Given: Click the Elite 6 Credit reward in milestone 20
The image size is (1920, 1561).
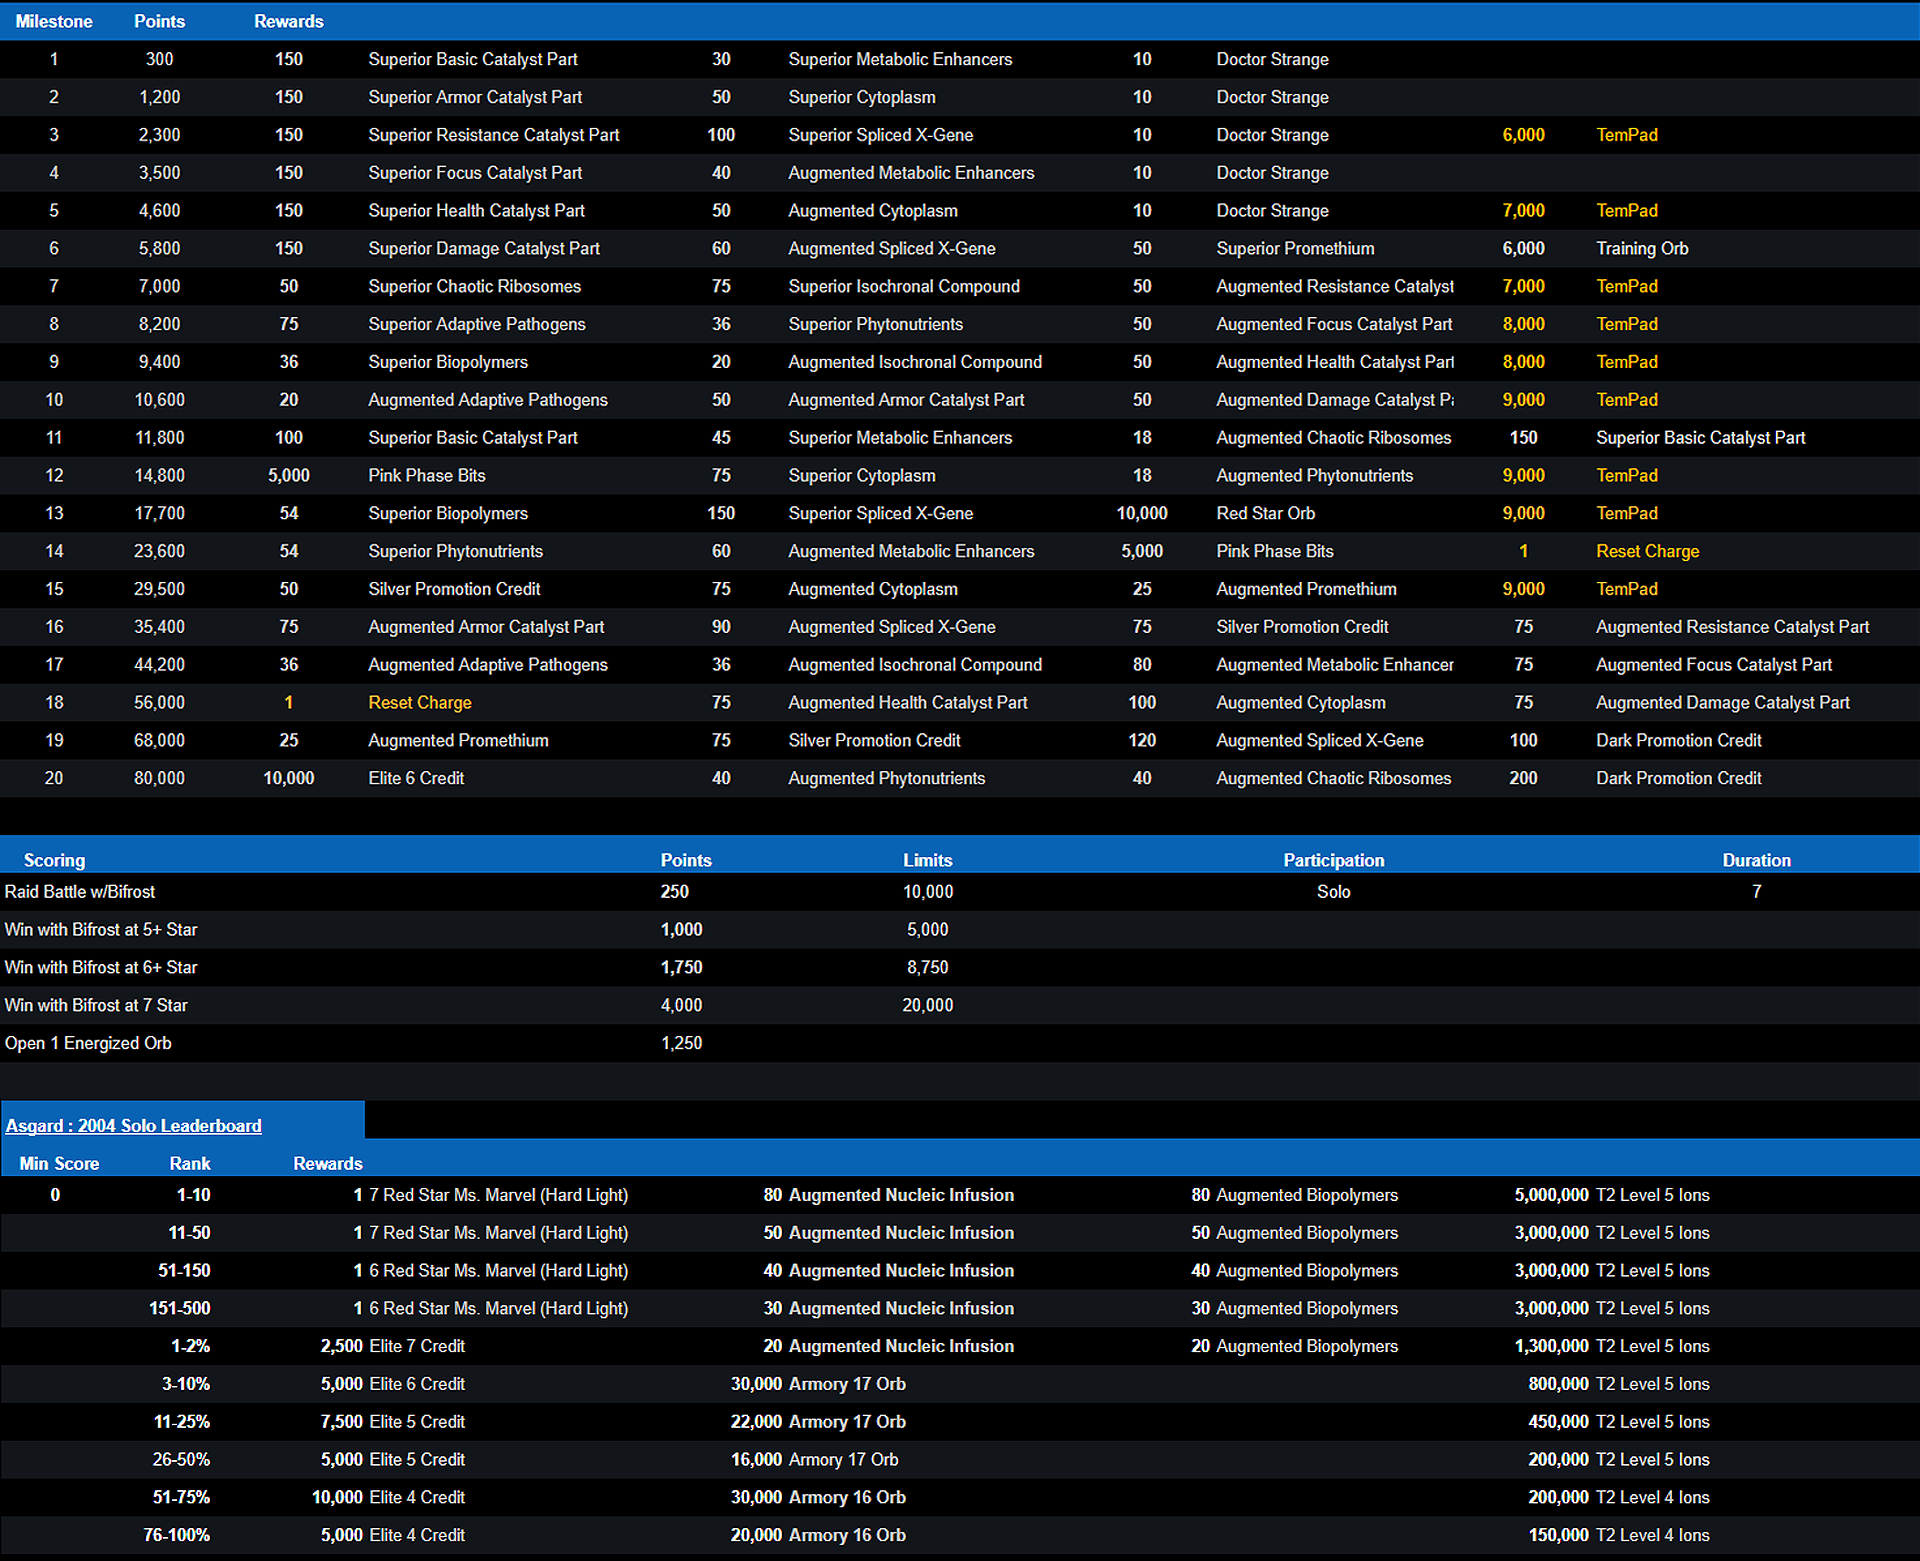Looking at the screenshot, I should click(416, 778).
